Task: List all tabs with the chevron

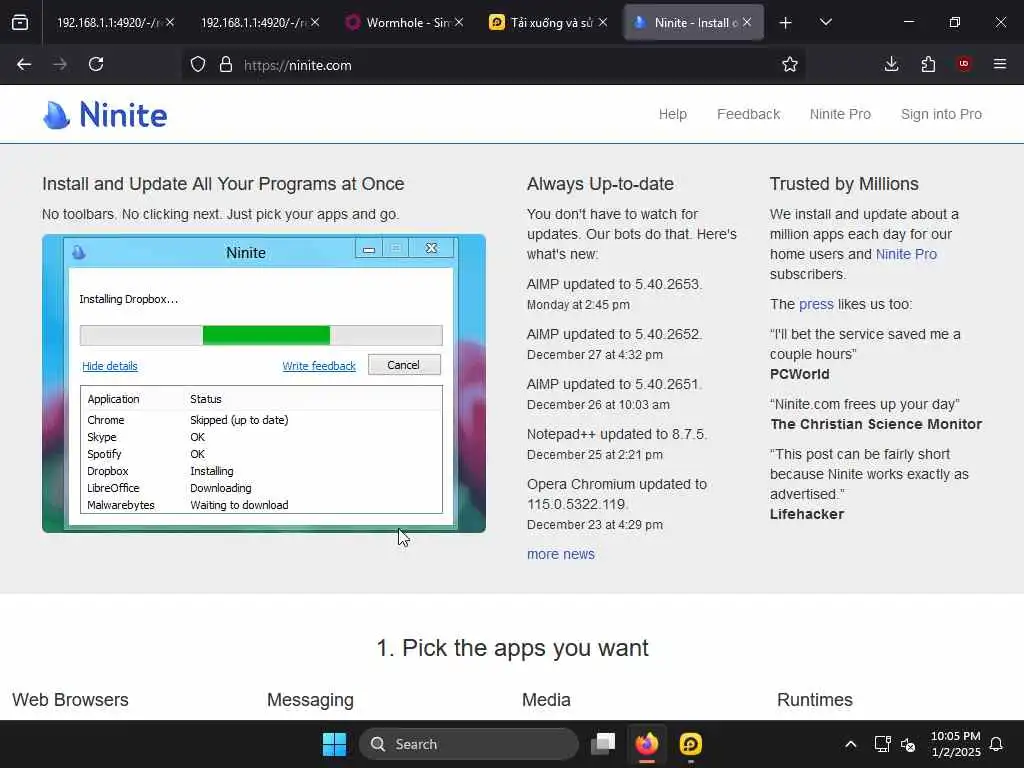Action: point(825,23)
